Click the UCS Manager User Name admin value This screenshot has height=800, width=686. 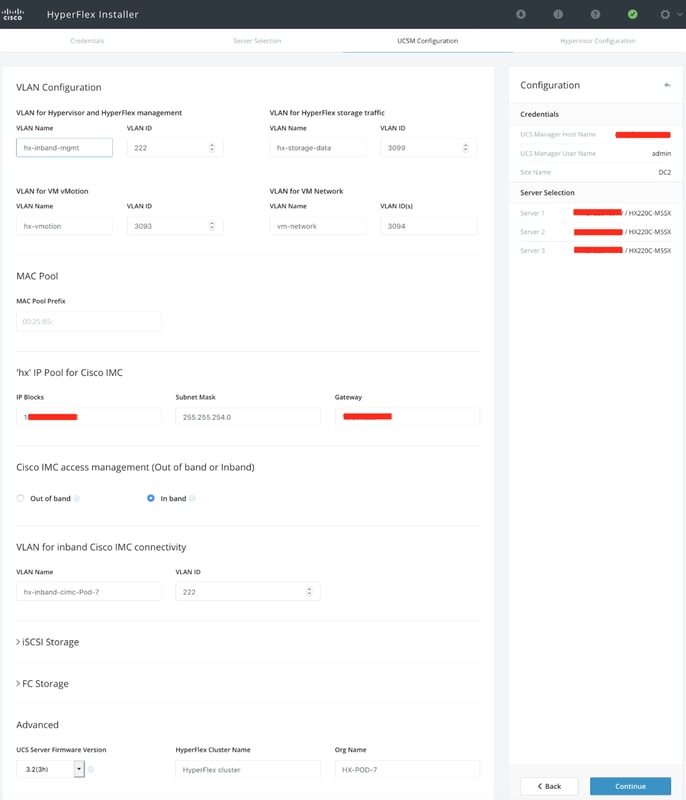click(661, 154)
